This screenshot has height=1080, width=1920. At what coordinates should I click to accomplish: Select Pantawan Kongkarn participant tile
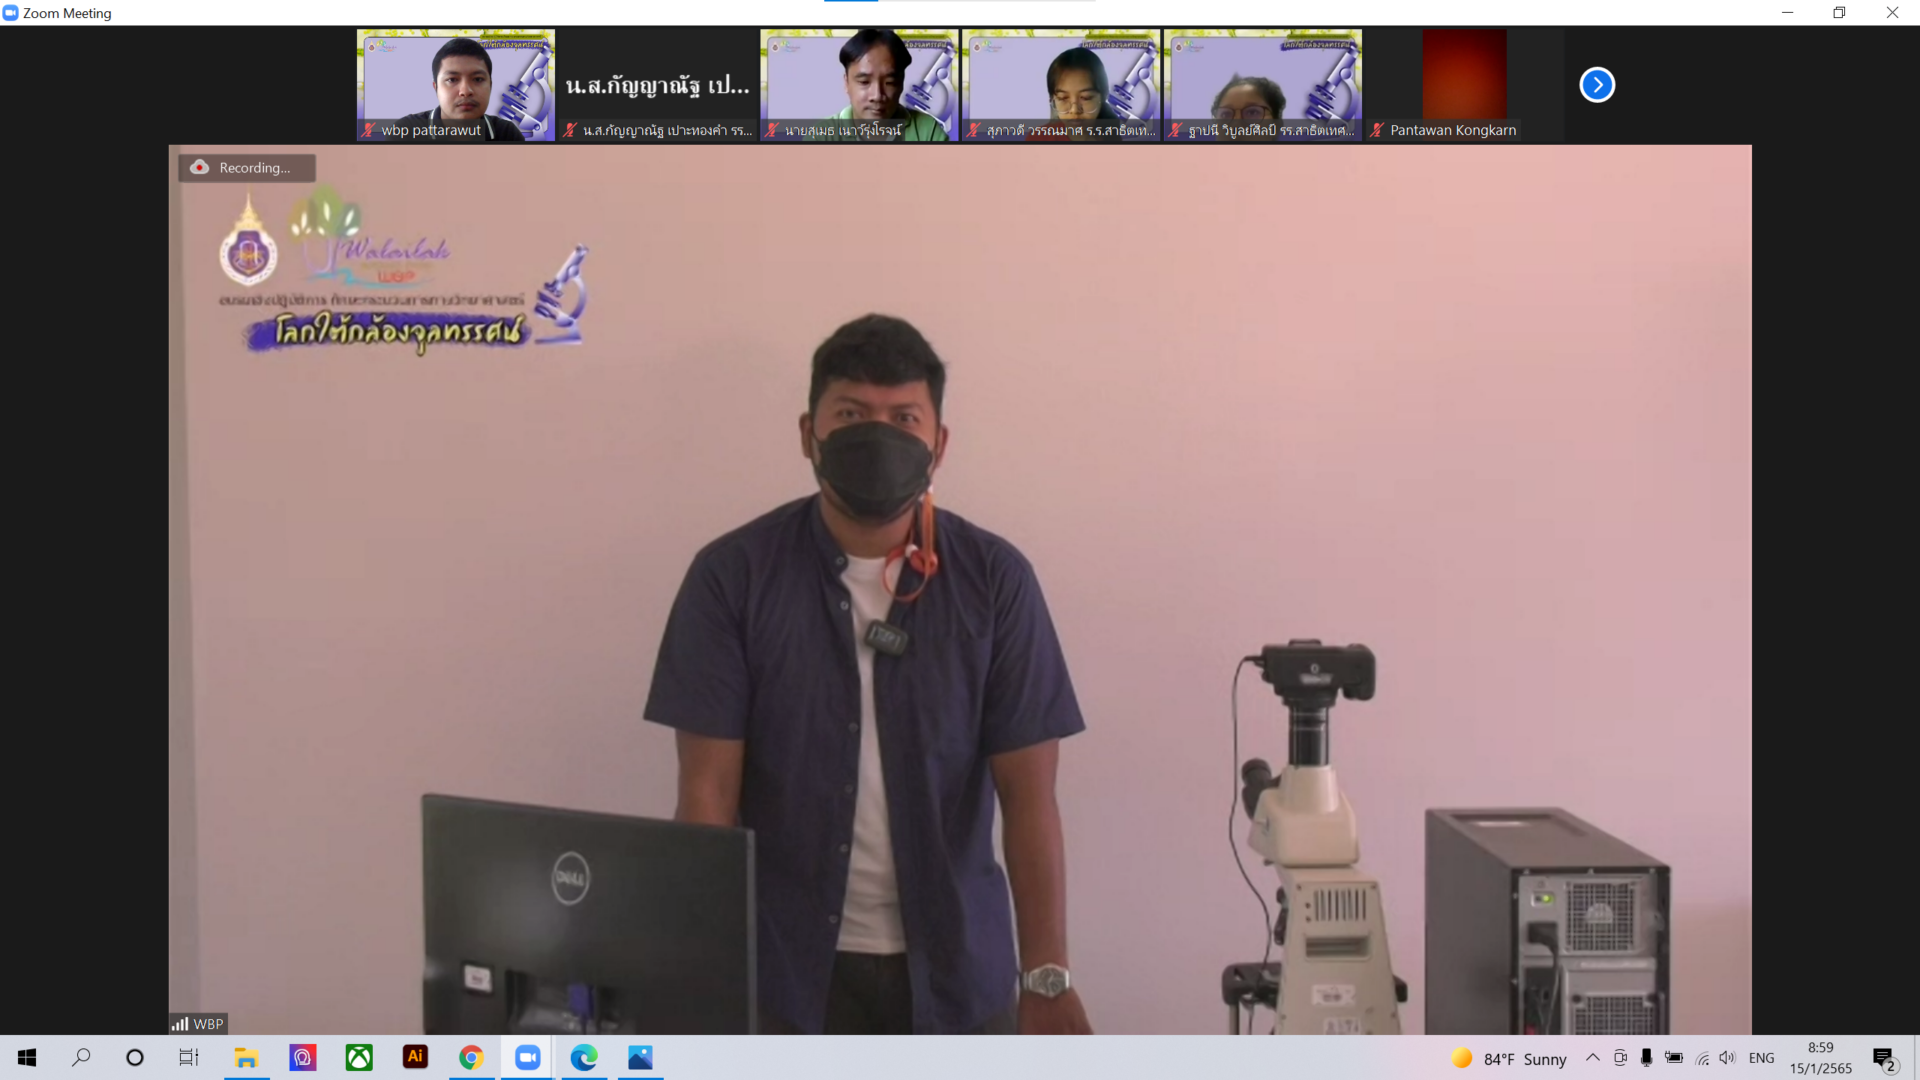pyautogui.click(x=1464, y=84)
